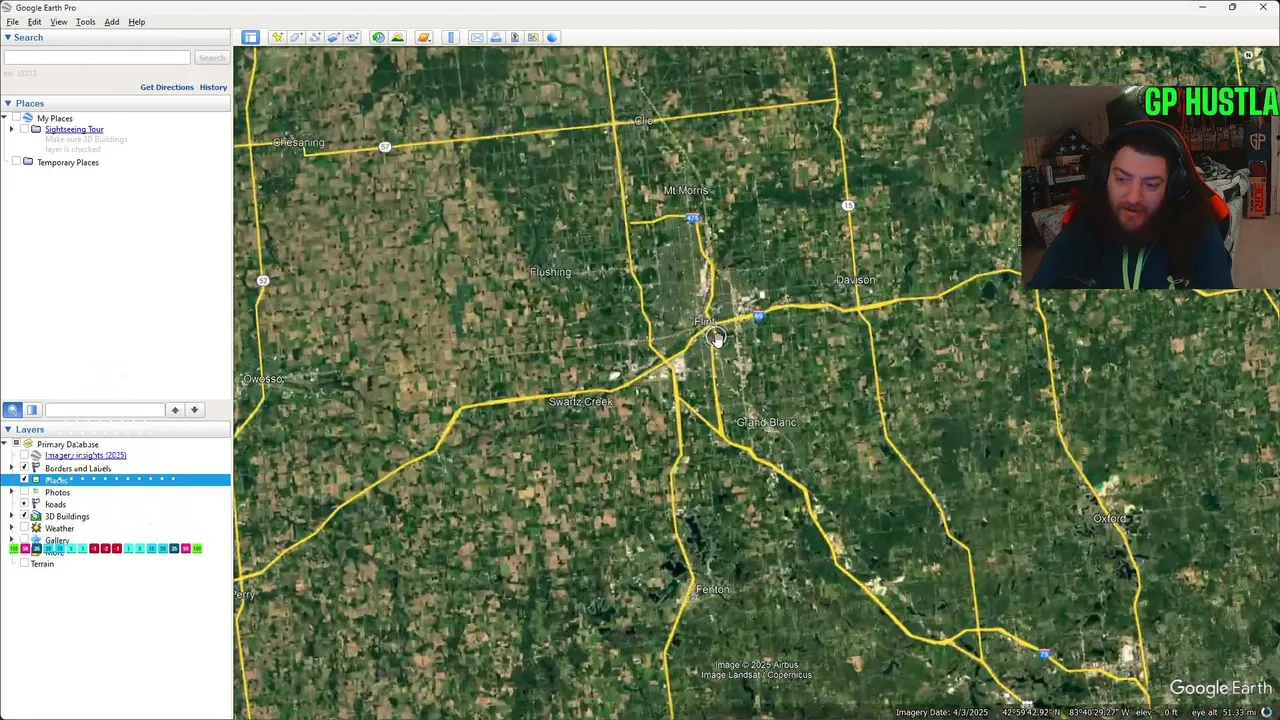Check the My Places checkbox
Image resolution: width=1280 pixels, height=720 pixels.
pos(16,118)
